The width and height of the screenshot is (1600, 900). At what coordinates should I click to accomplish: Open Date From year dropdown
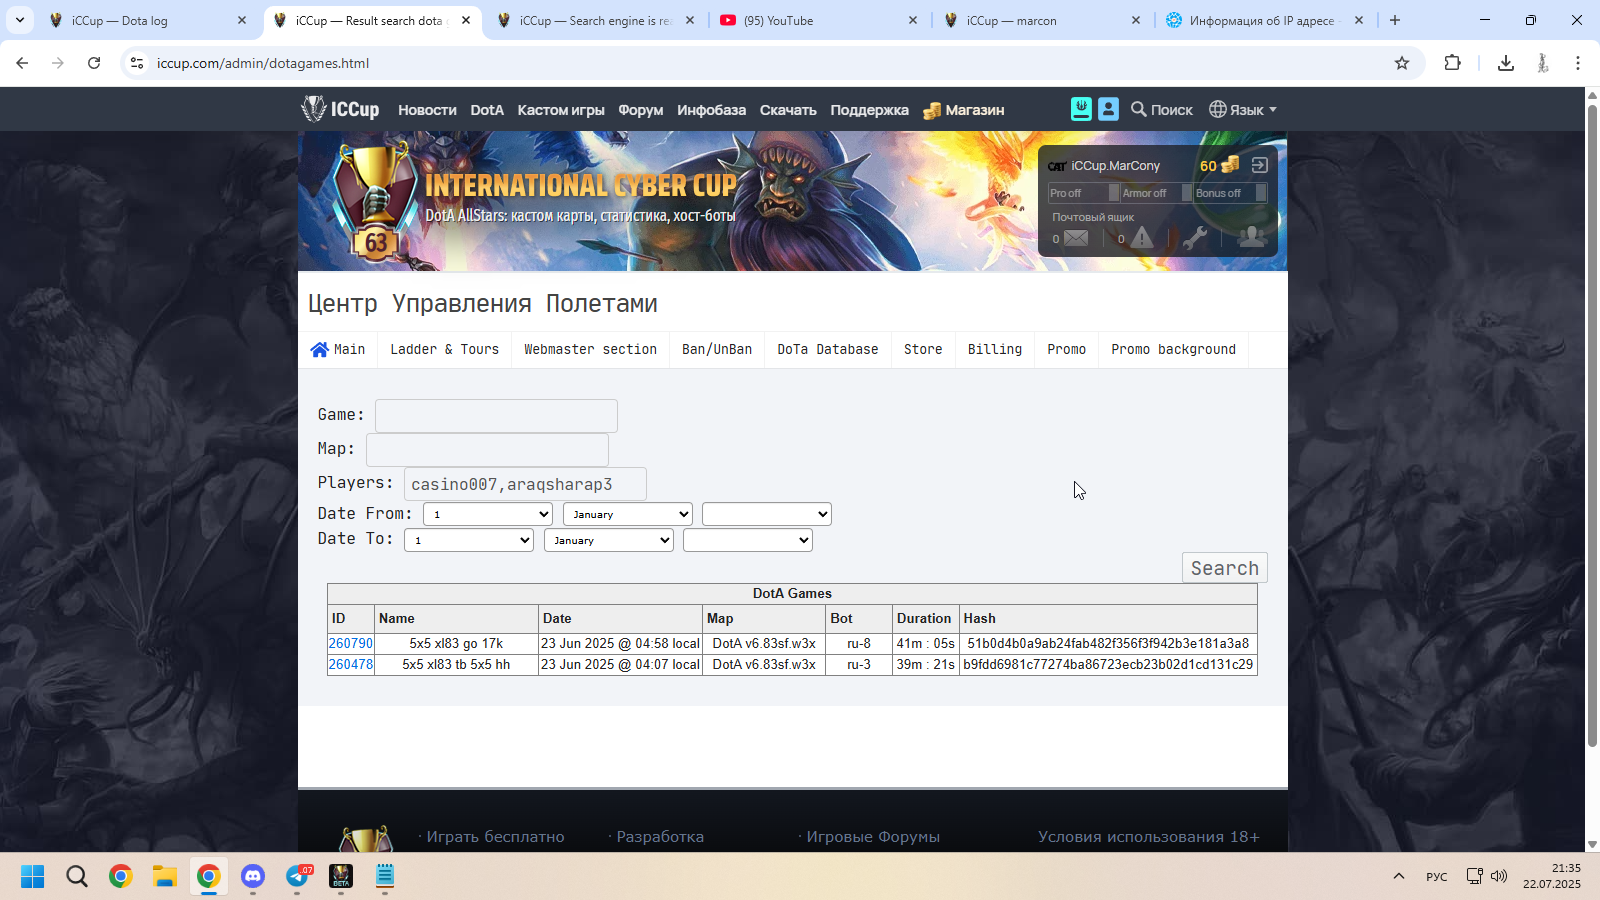point(767,514)
